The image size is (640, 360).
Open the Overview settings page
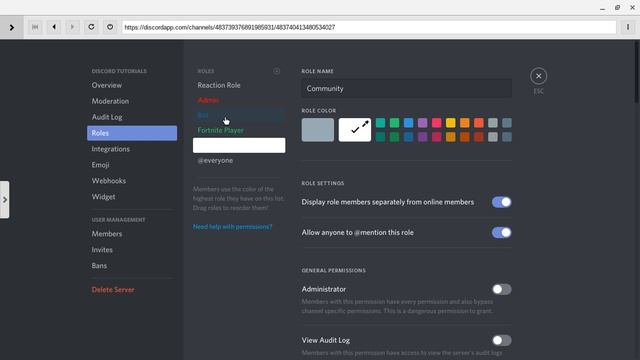pyautogui.click(x=132, y=85)
